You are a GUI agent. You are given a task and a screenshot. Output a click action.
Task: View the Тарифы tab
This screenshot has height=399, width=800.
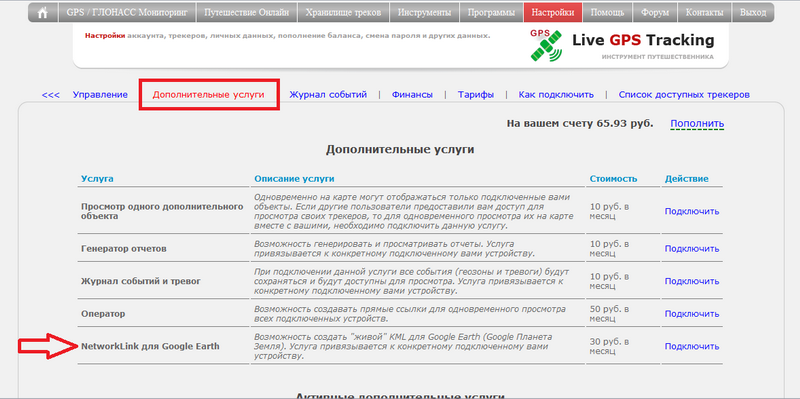[476, 94]
